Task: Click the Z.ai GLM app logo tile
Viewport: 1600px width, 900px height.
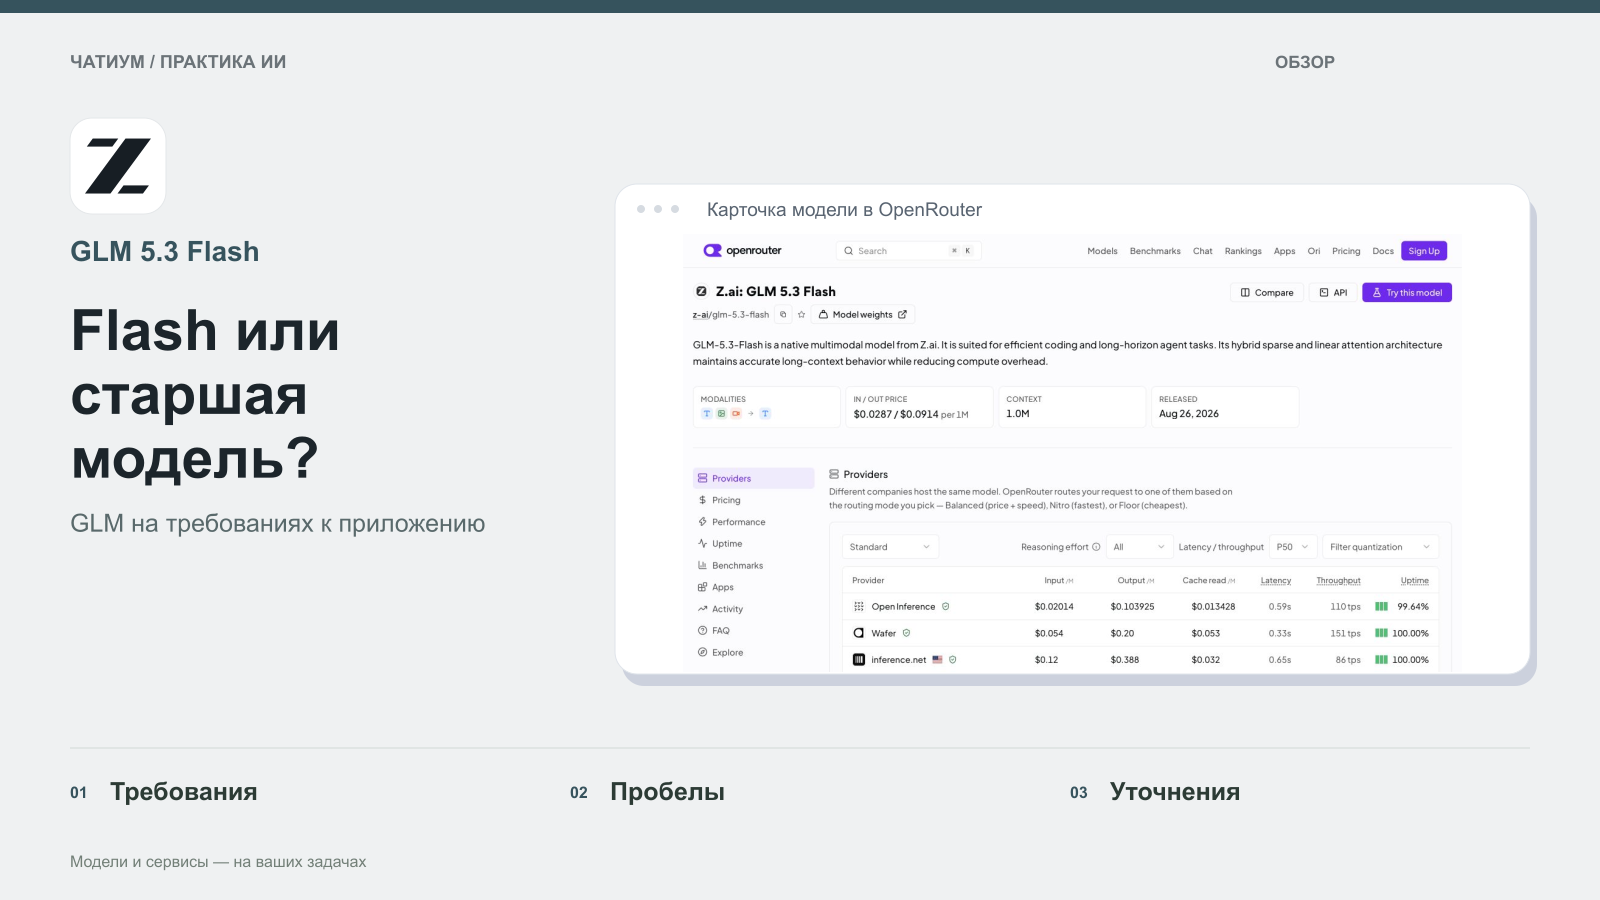Action: click(x=118, y=166)
